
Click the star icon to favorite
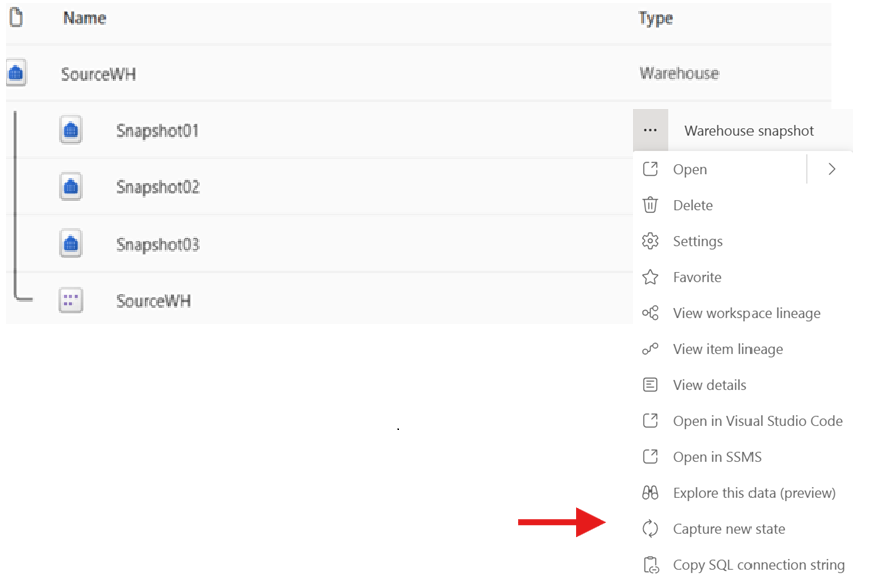[650, 277]
